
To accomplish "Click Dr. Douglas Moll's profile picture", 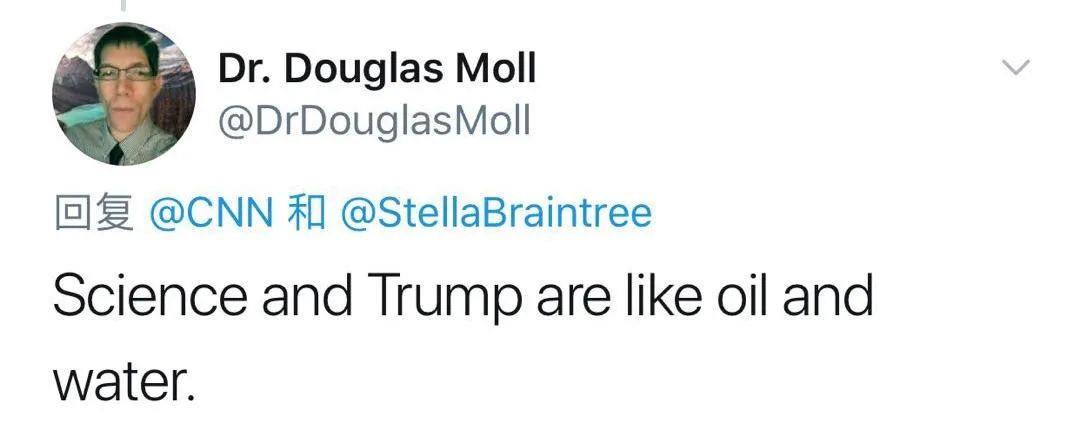I will [x=124, y=93].
